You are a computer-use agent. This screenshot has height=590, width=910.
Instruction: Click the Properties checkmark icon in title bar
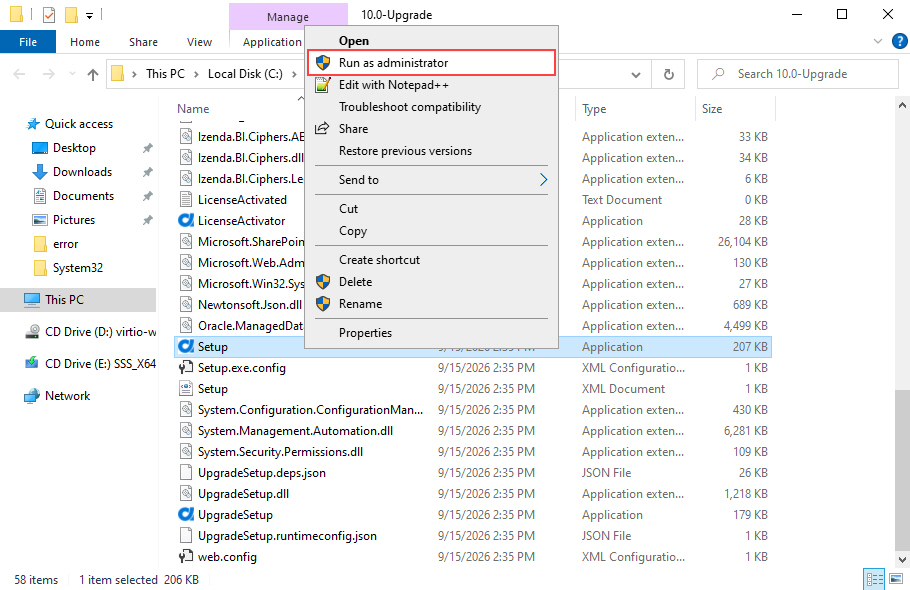coord(49,15)
